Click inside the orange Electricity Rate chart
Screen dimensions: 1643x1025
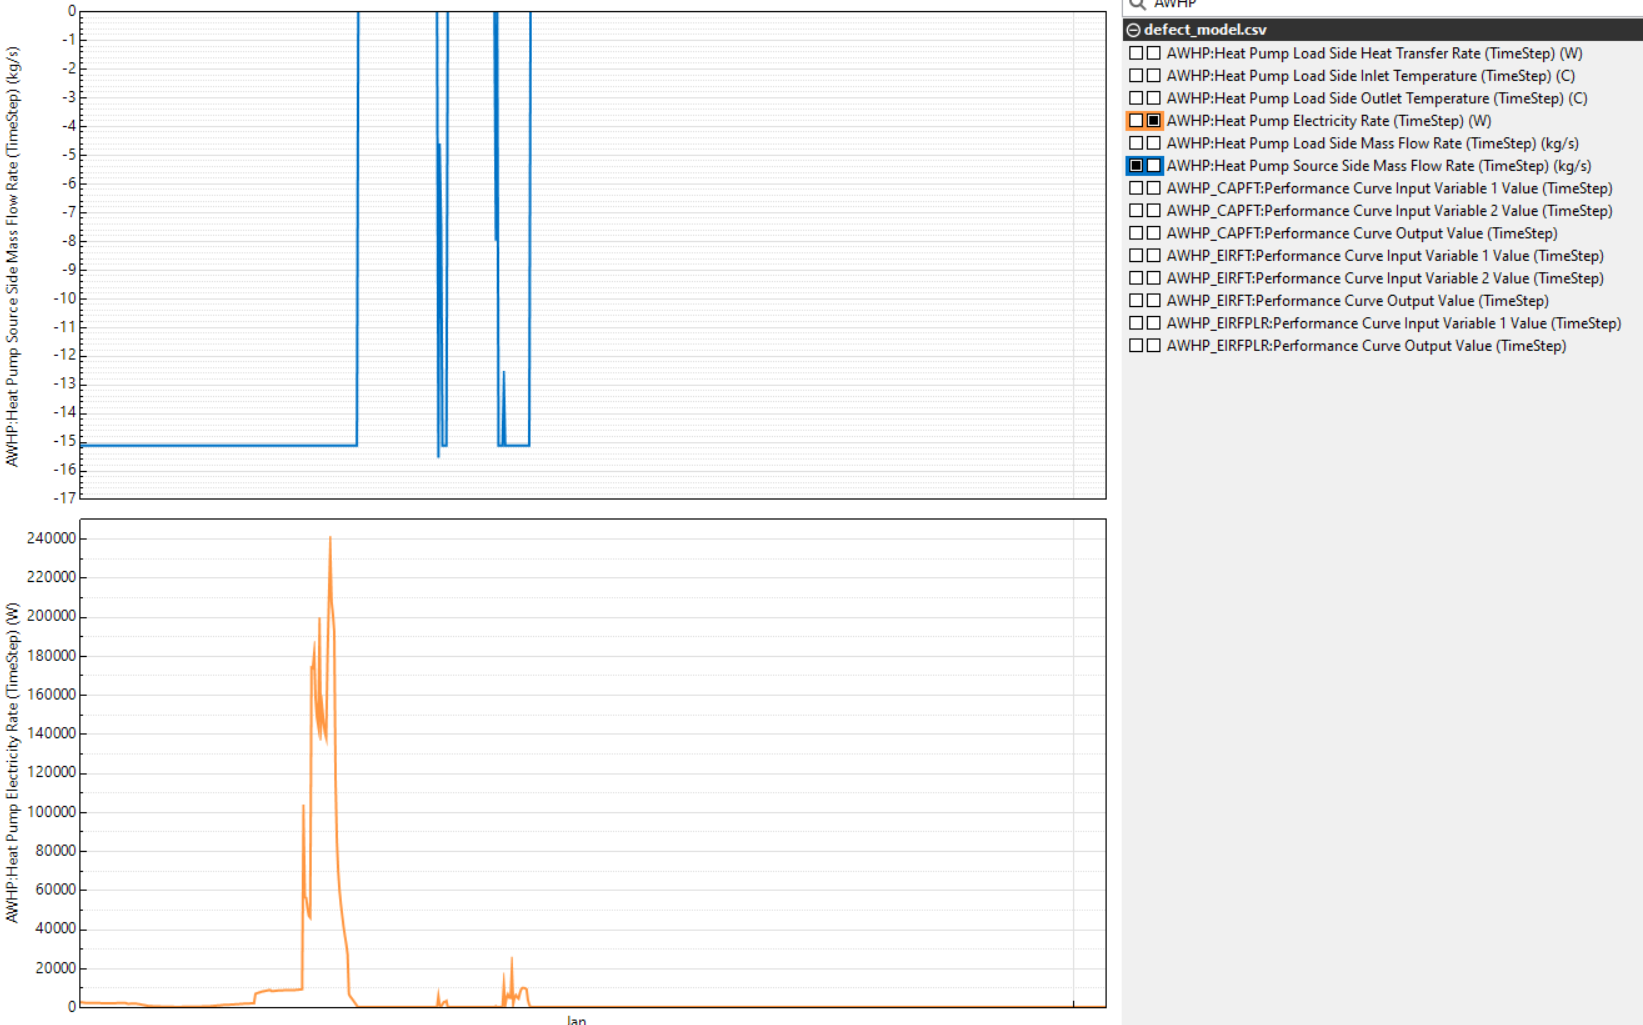pyautogui.click(x=593, y=763)
